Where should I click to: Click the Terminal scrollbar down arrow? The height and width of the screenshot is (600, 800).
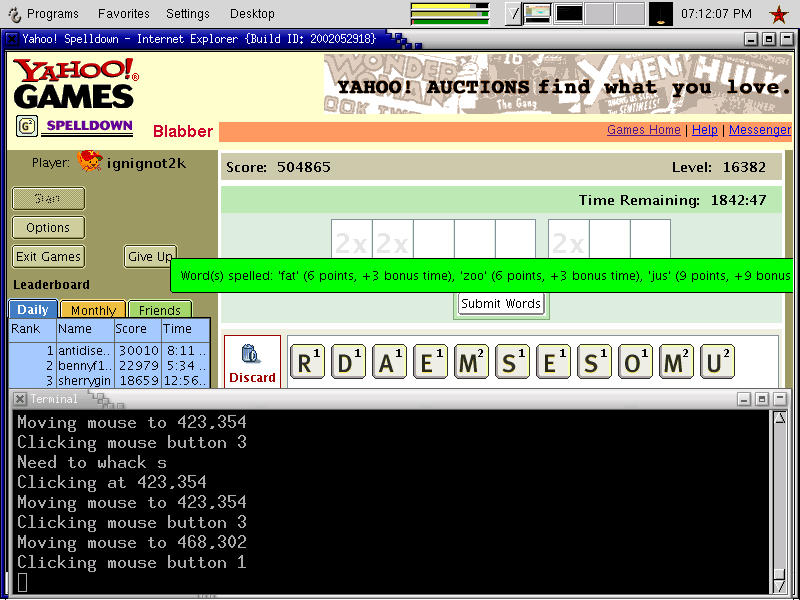click(x=780, y=586)
